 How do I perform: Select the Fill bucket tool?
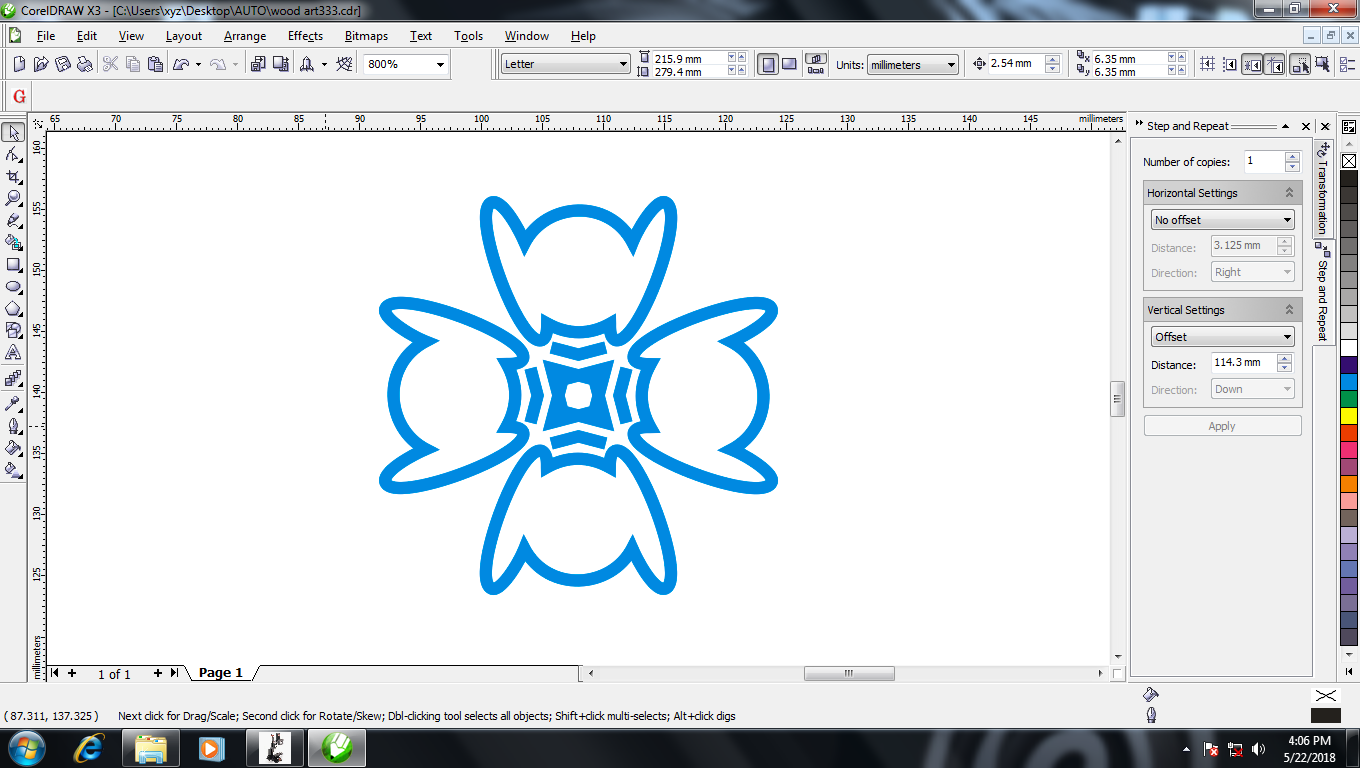(13, 448)
